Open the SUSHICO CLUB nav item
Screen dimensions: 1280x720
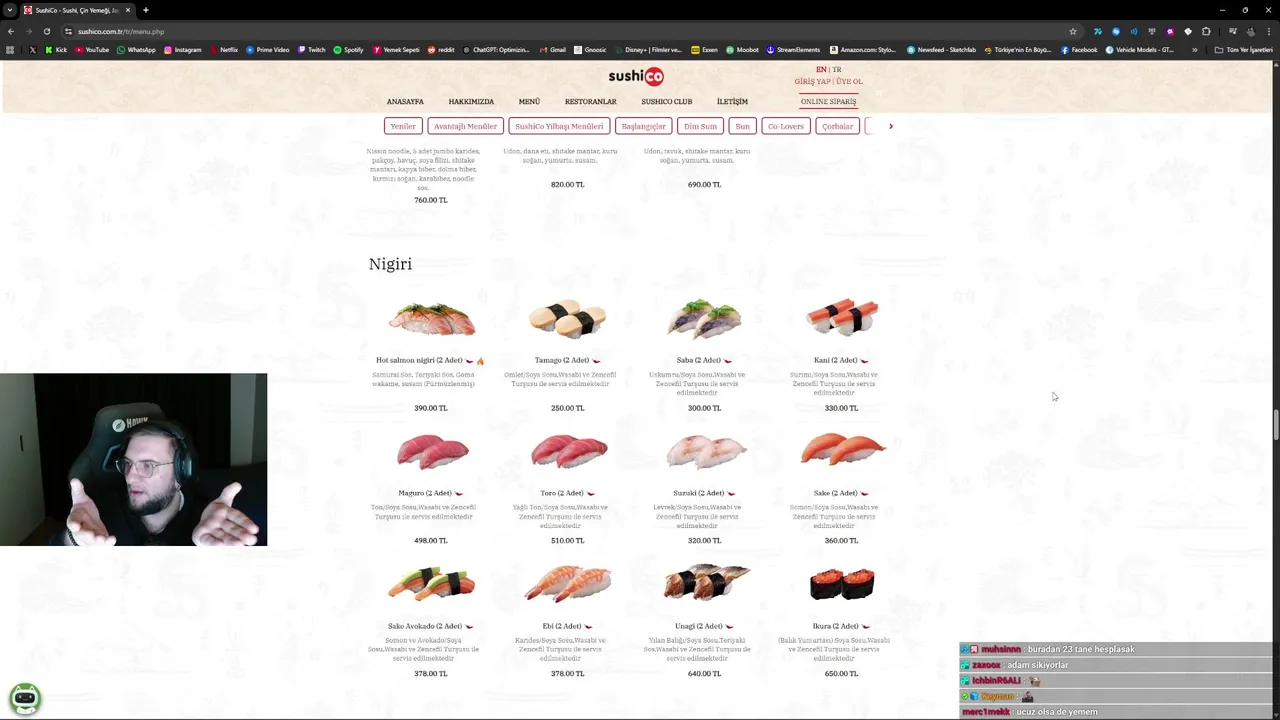pyautogui.click(x=666, y=101)
